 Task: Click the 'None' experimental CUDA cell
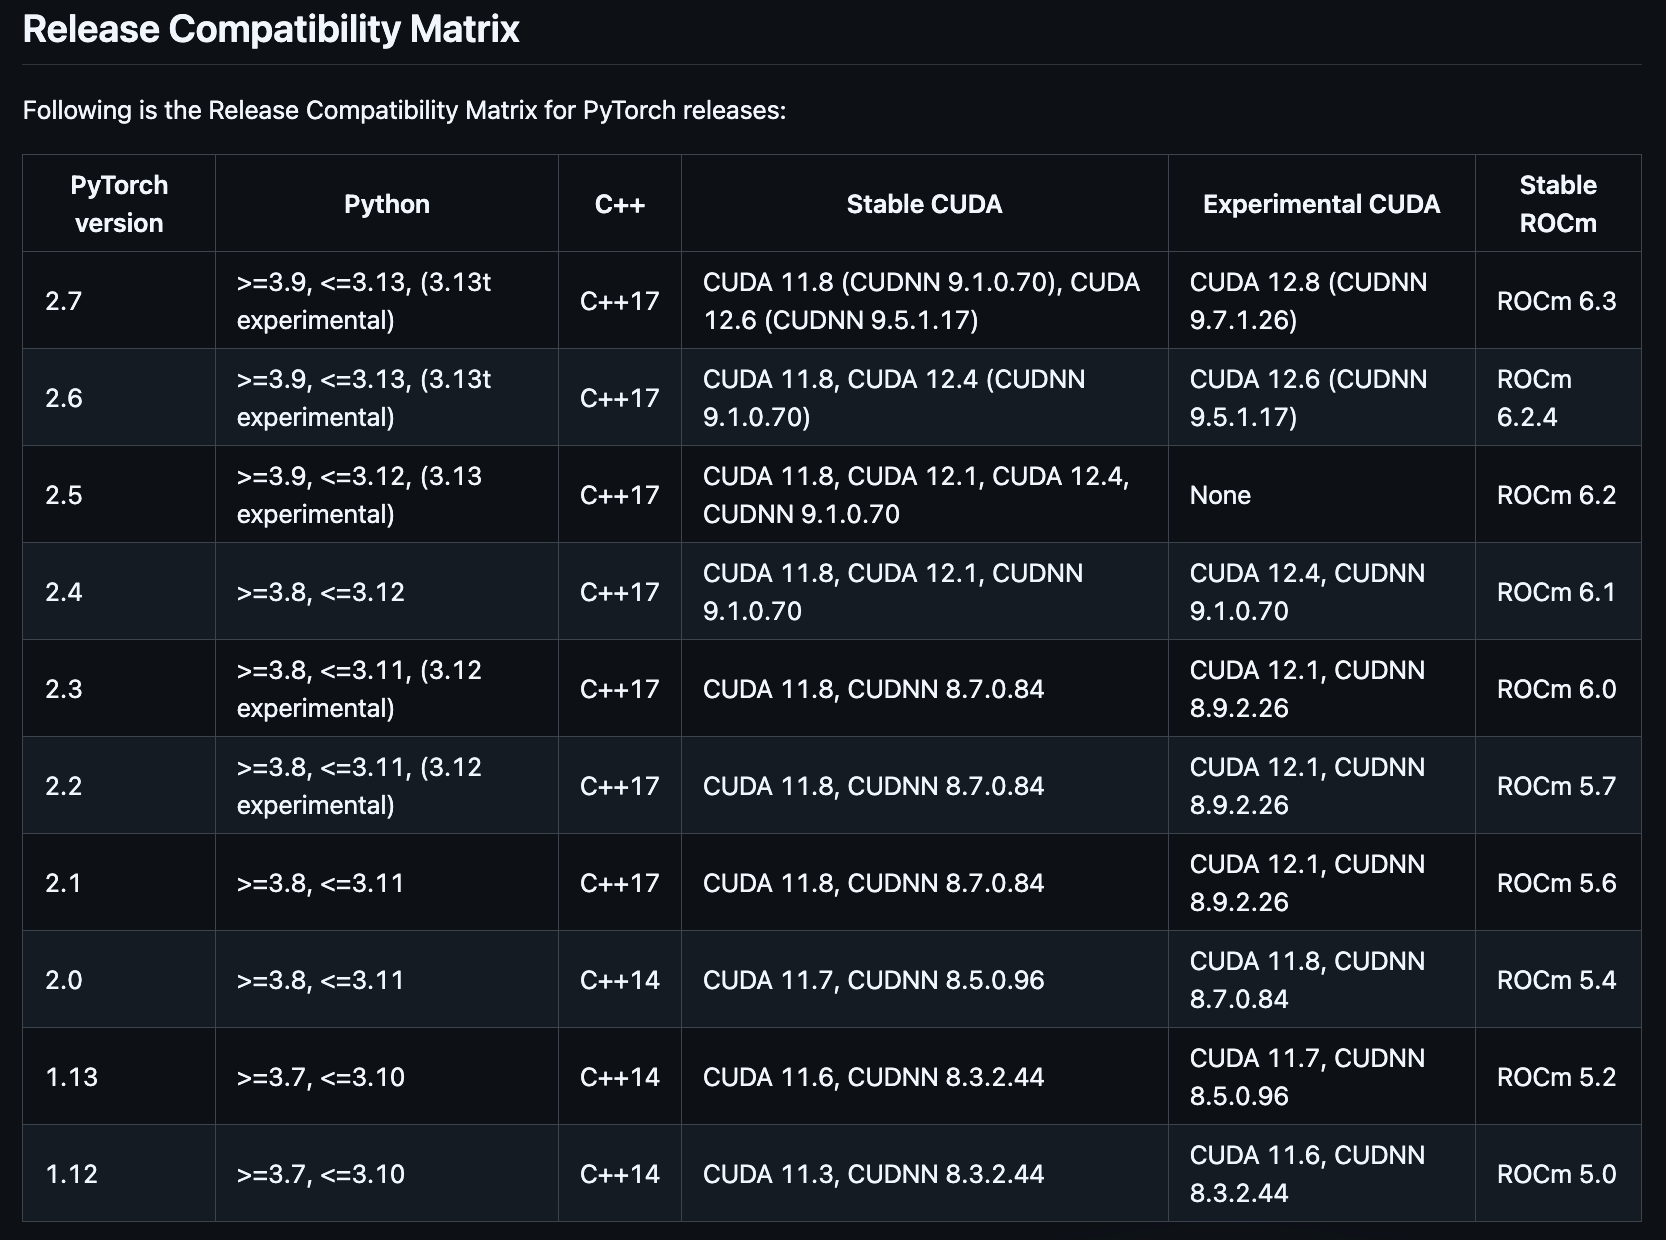1321,495
